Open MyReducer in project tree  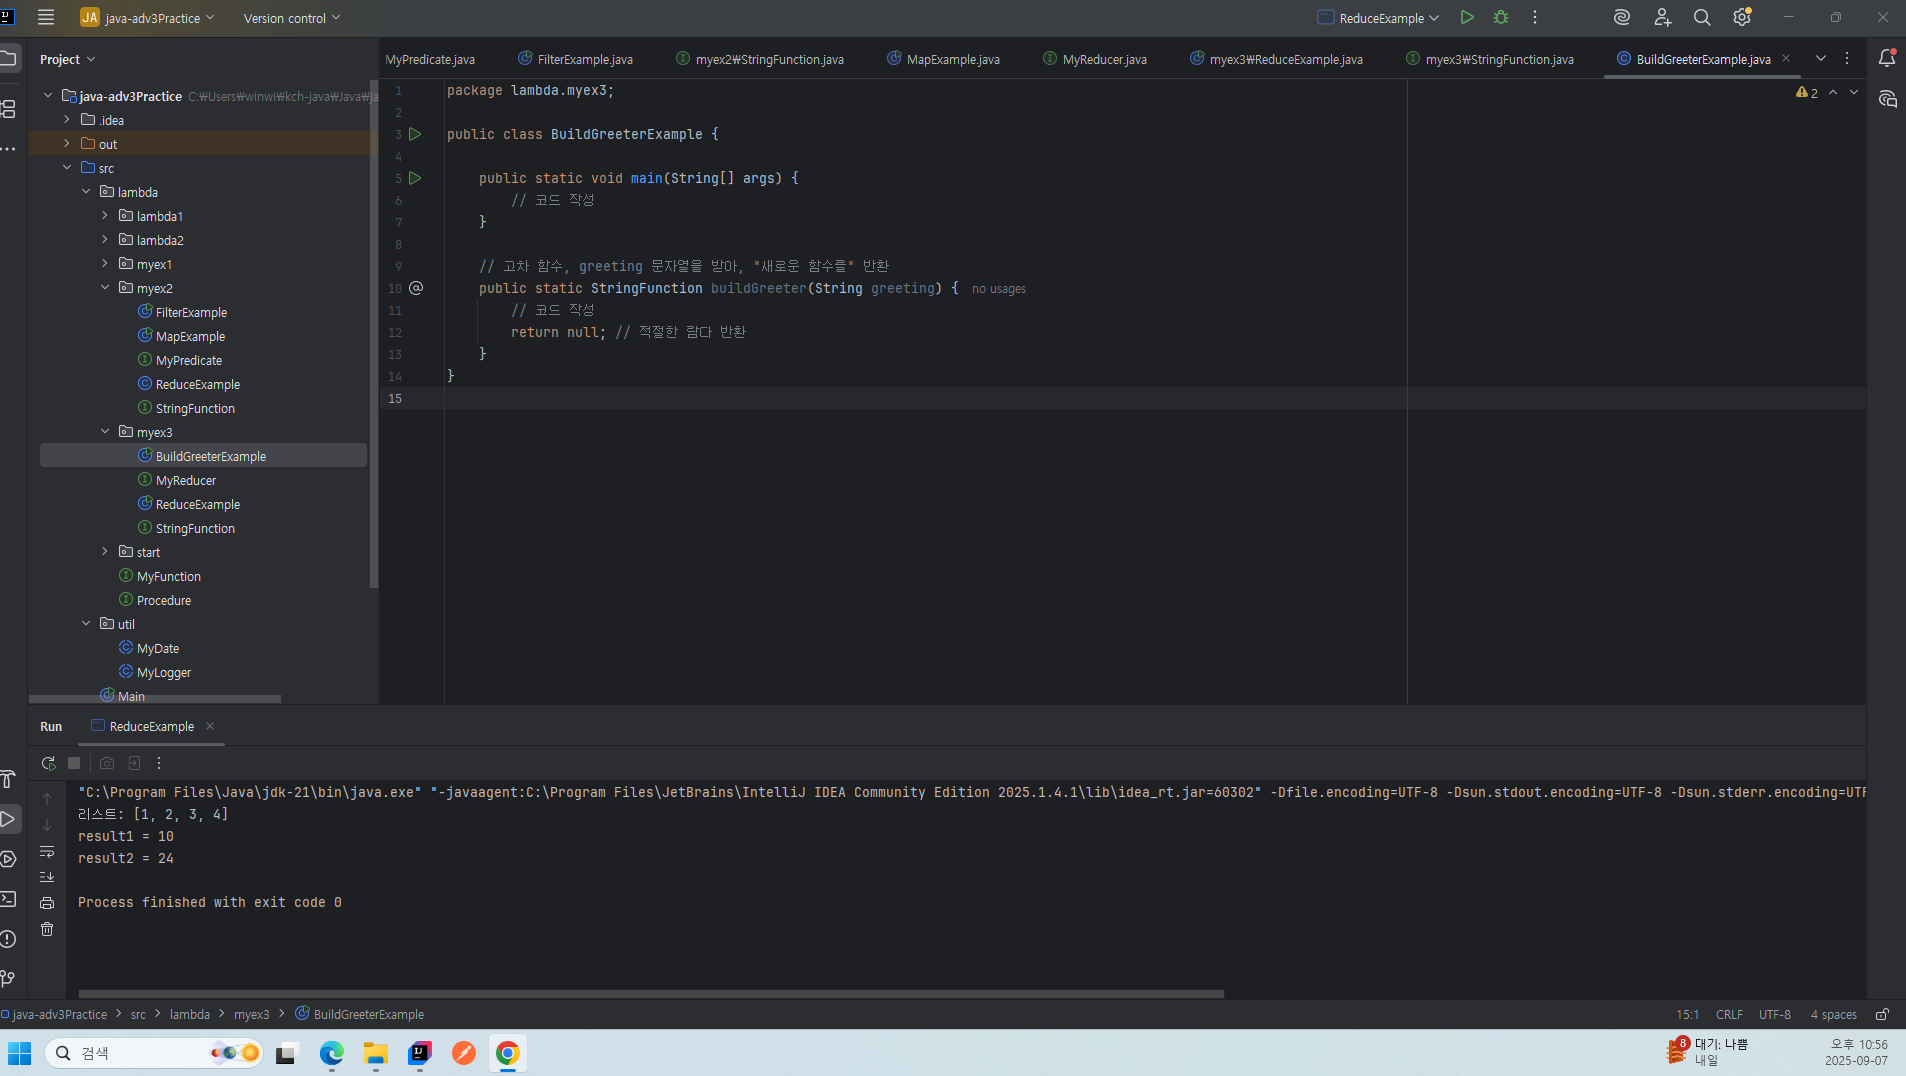point(186,480)
